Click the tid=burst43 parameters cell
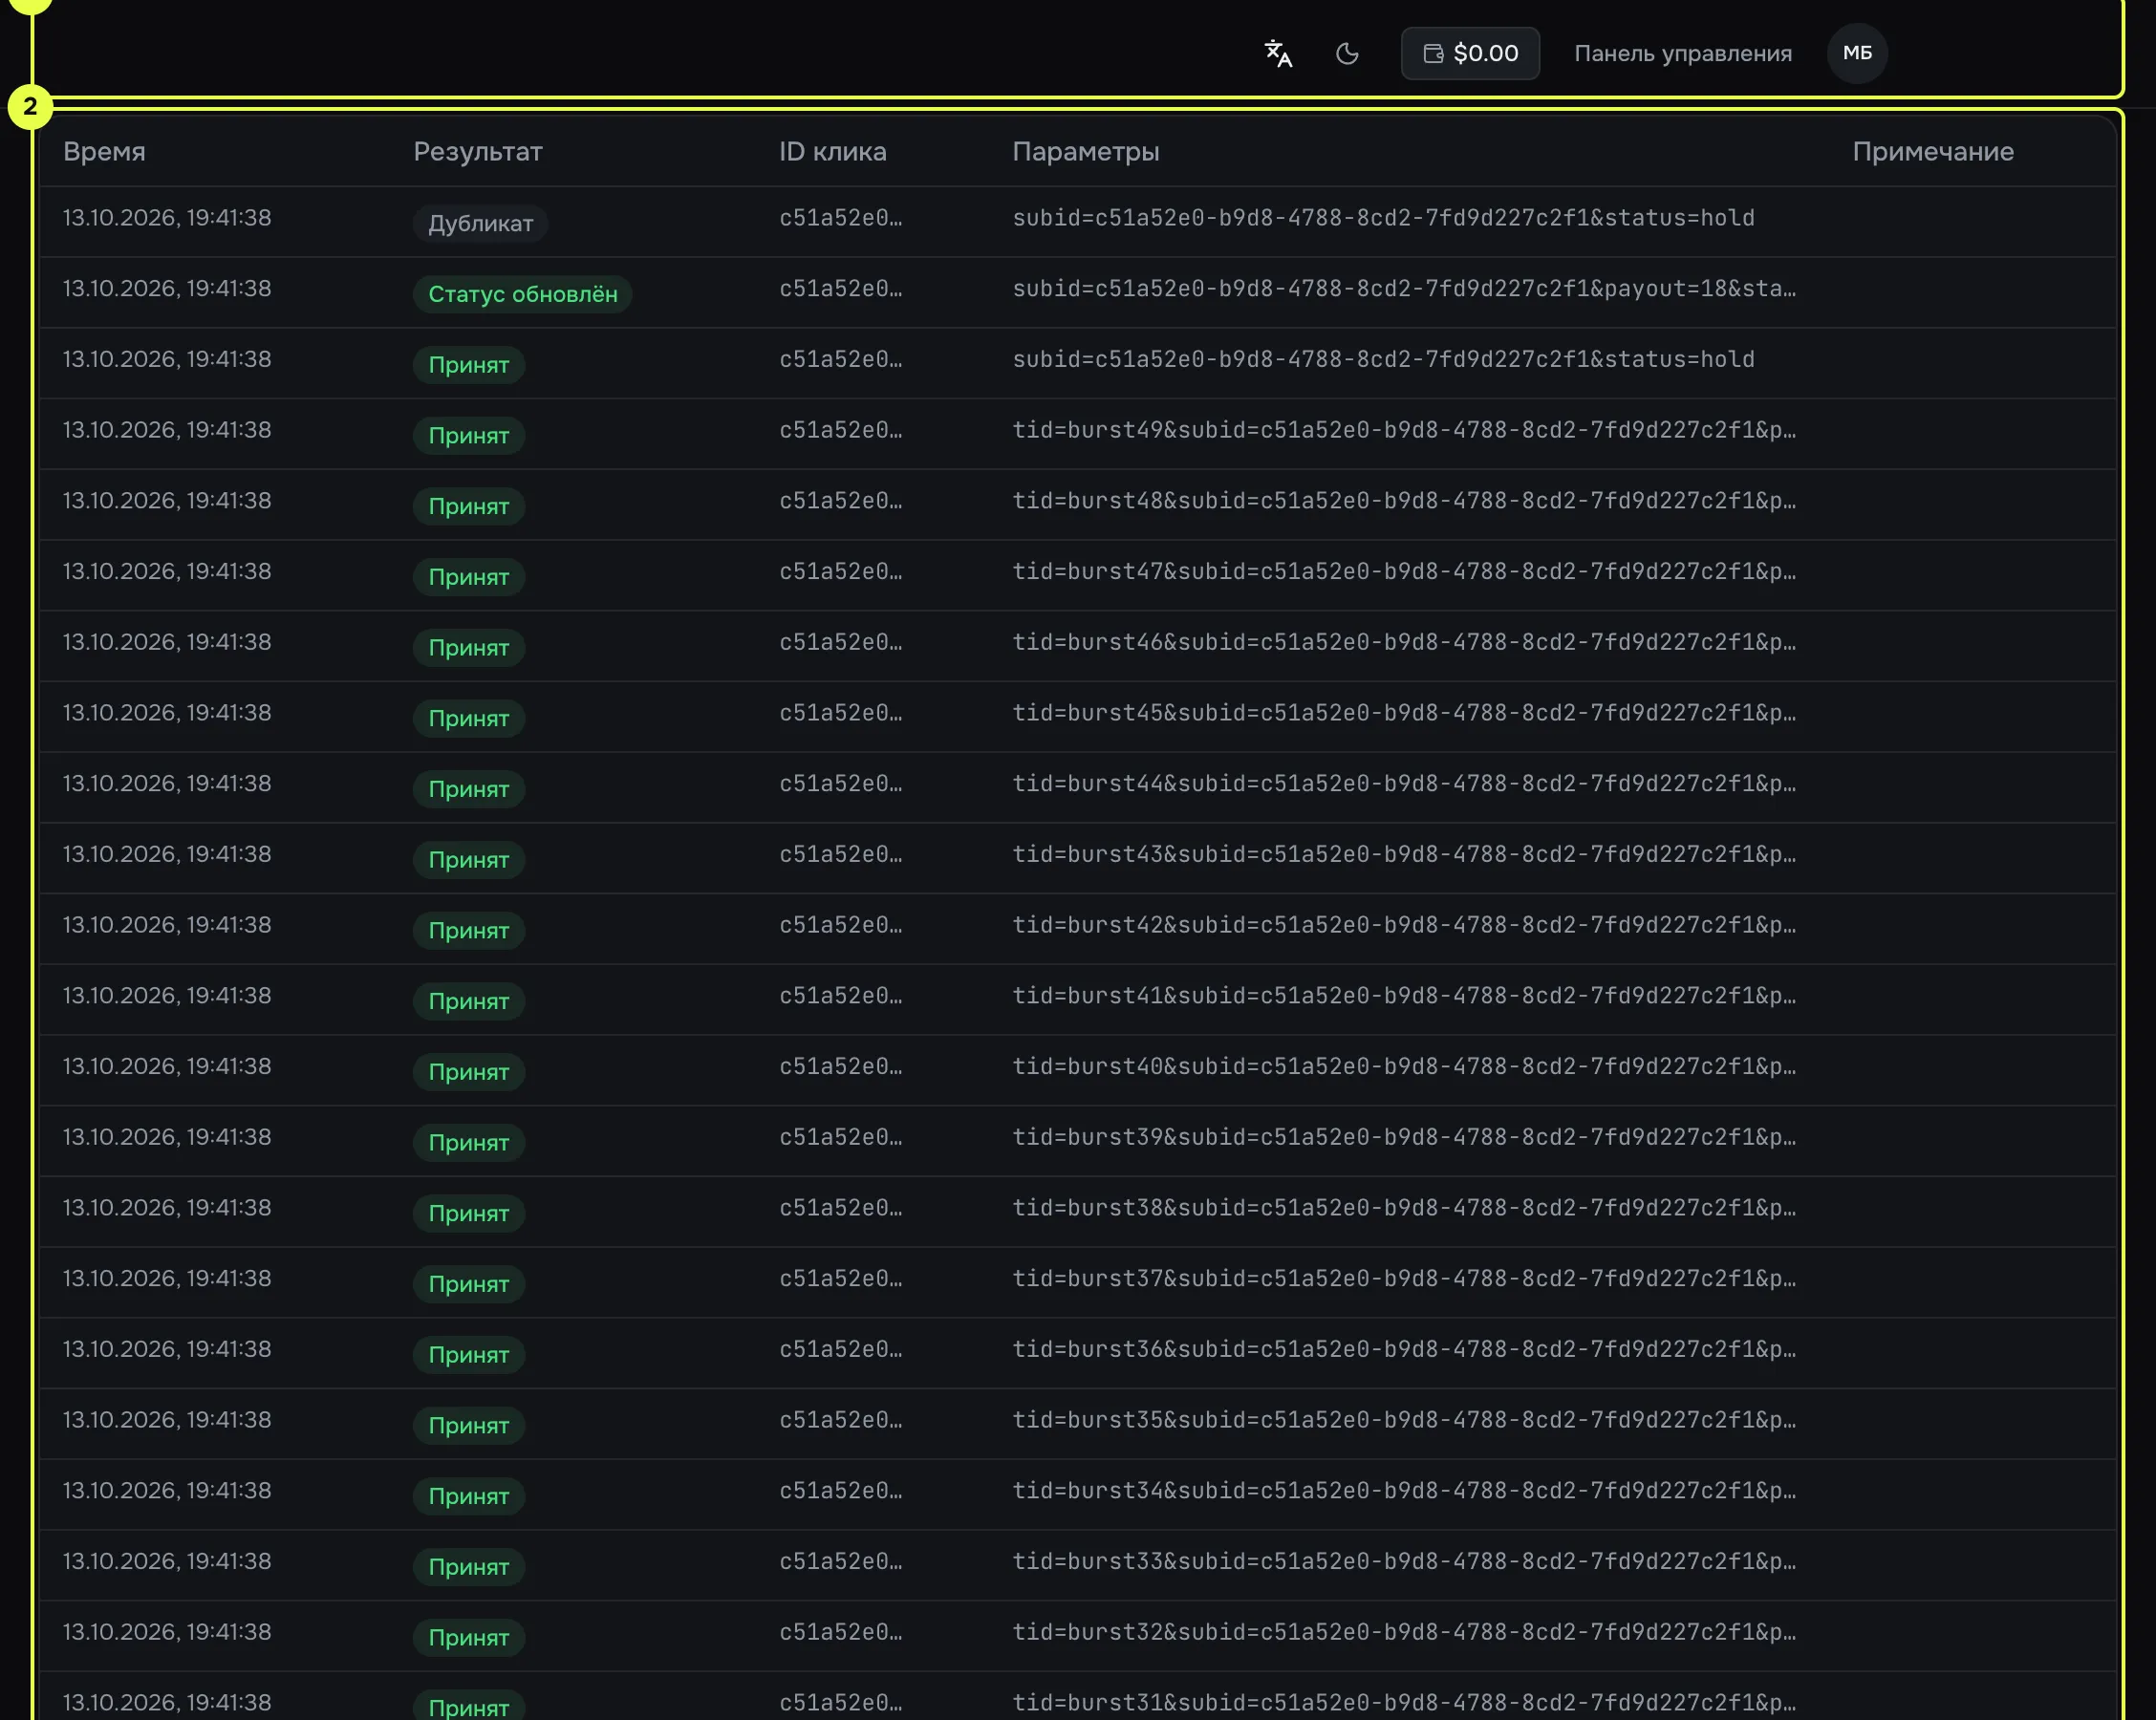 (1404, 854)
